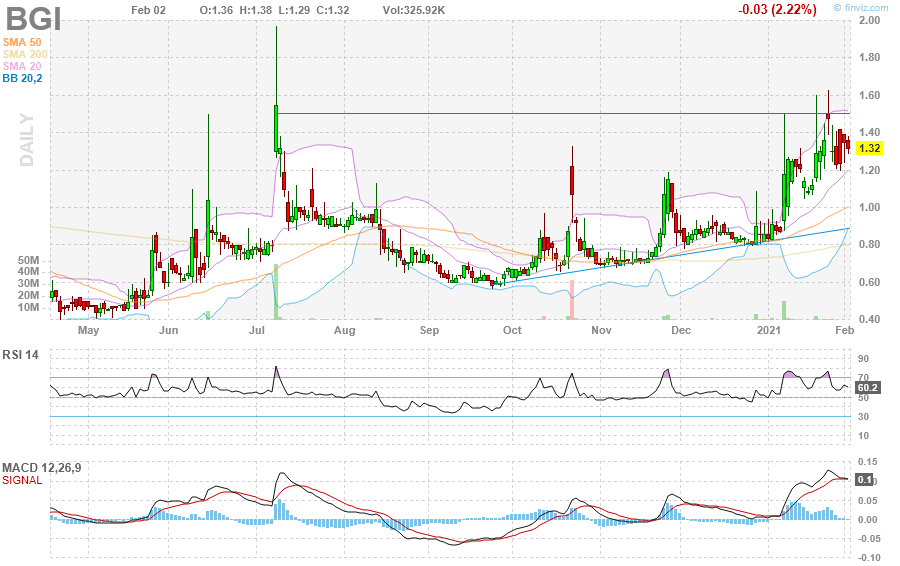Click the 2021 year axis label
Viewport: 900px width, 566px height.
(769, 330)
